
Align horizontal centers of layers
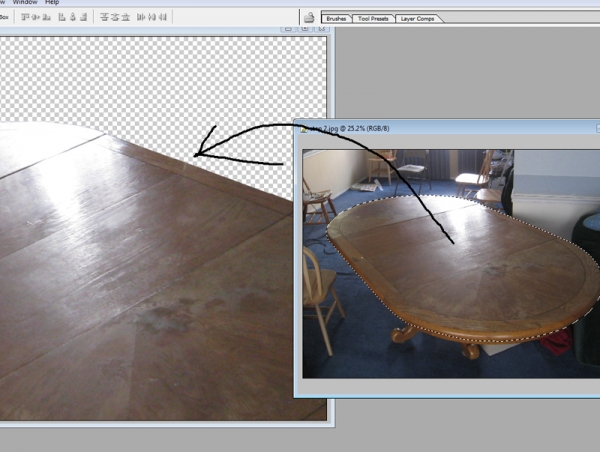pyautogui.click(x=73, y=17)
